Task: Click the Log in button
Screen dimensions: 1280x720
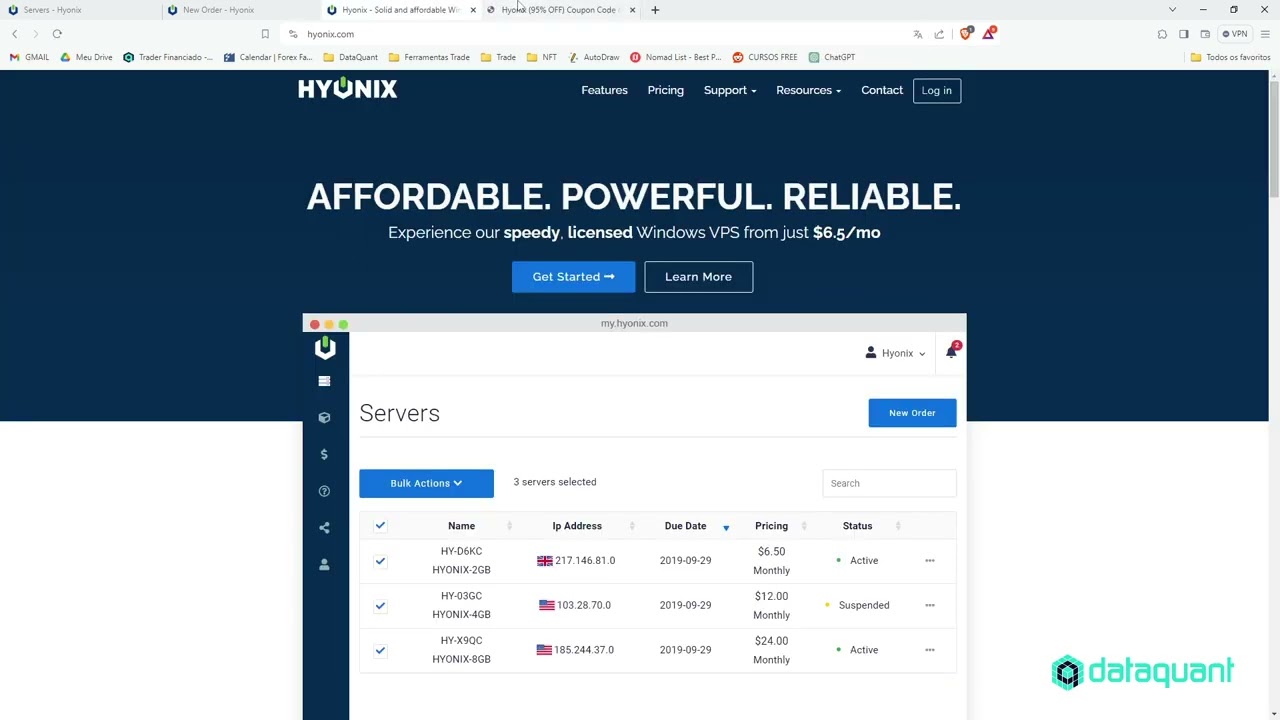Action: [x=937, y=90]
